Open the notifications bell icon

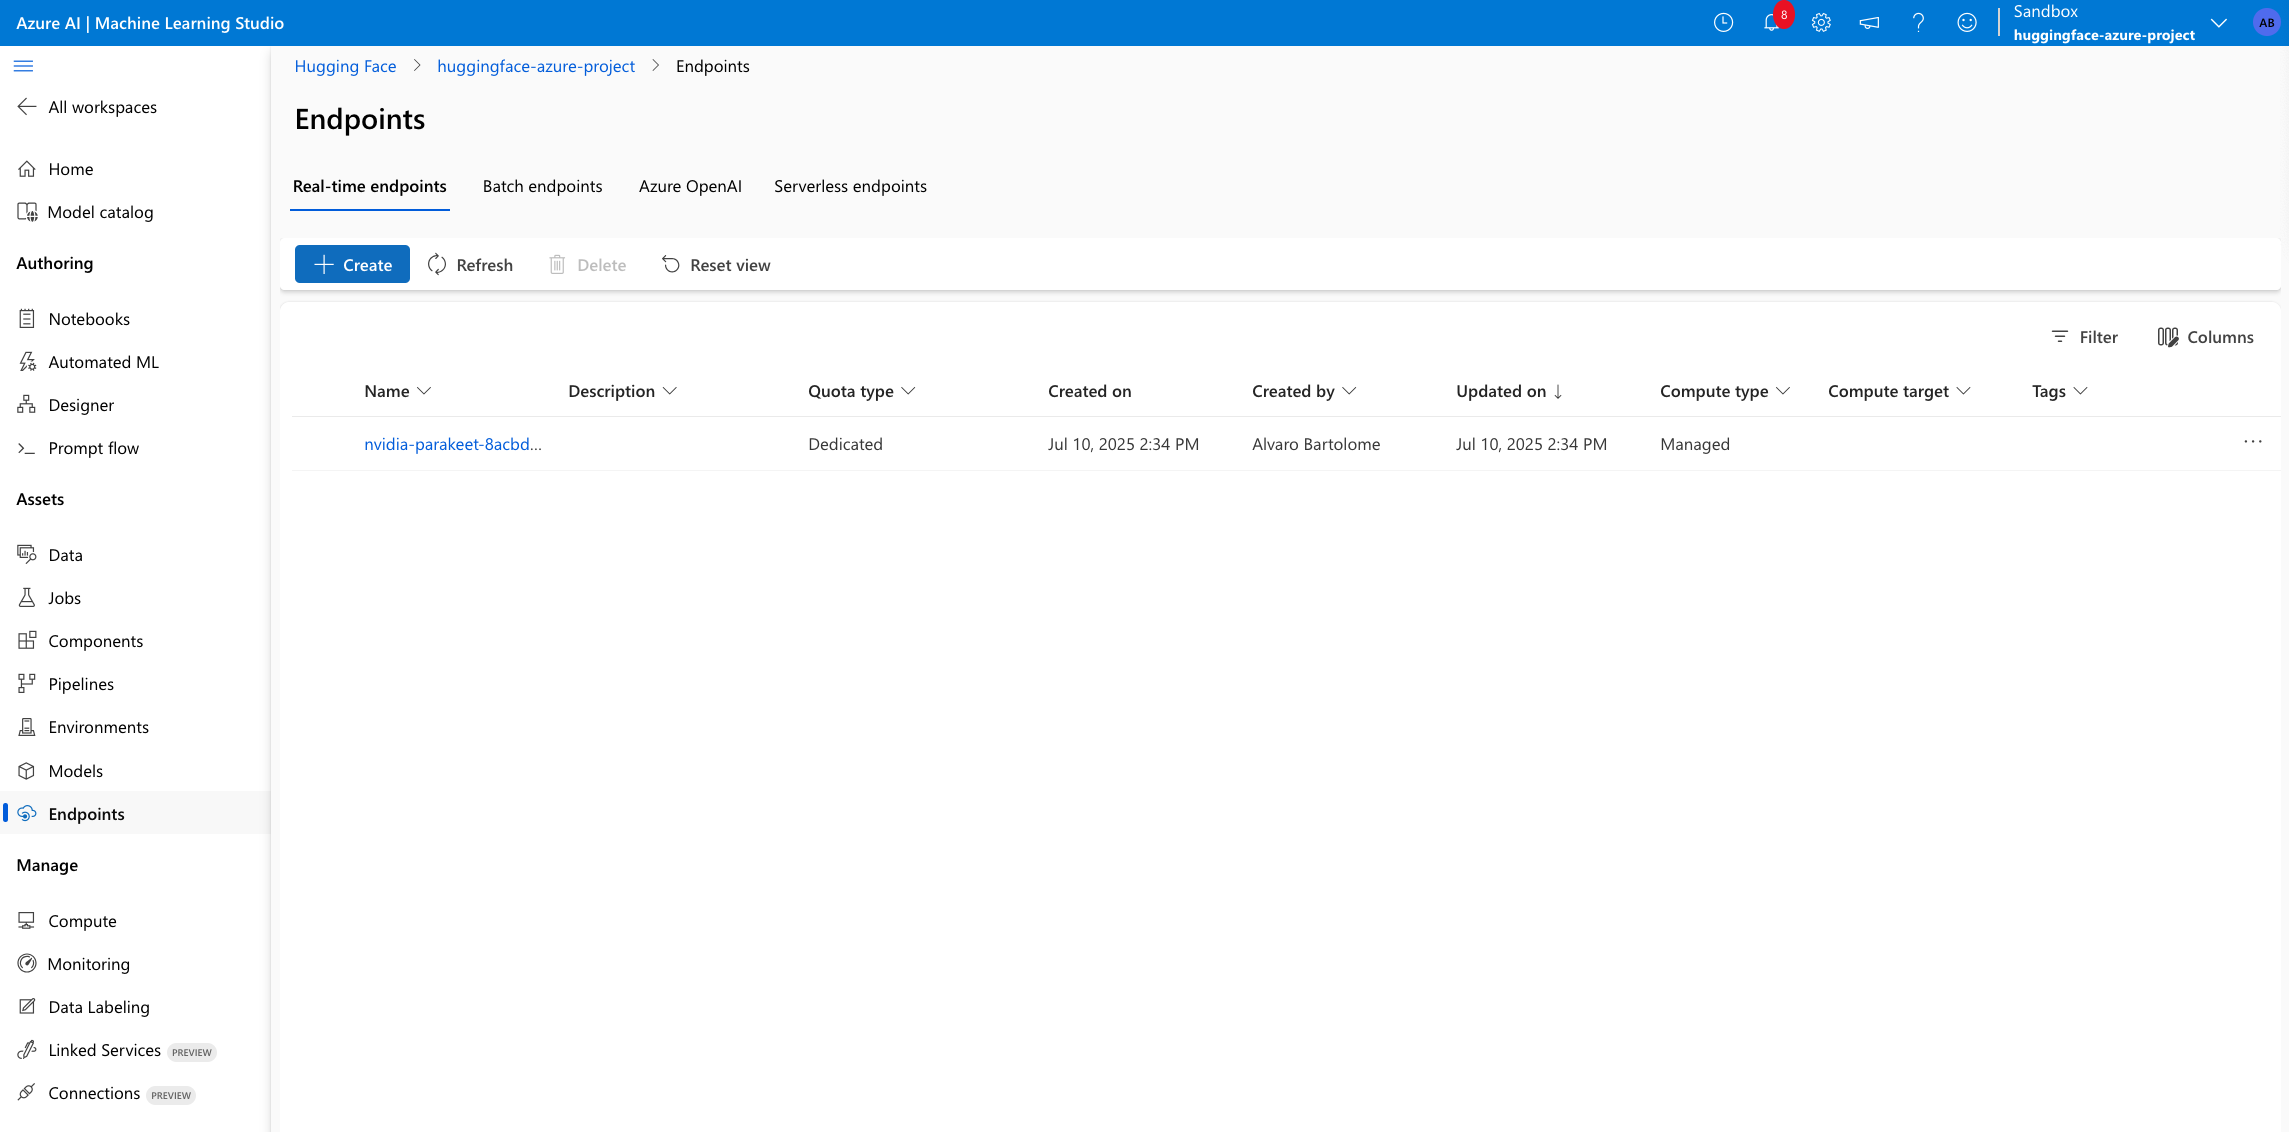tap(1771, 23)
